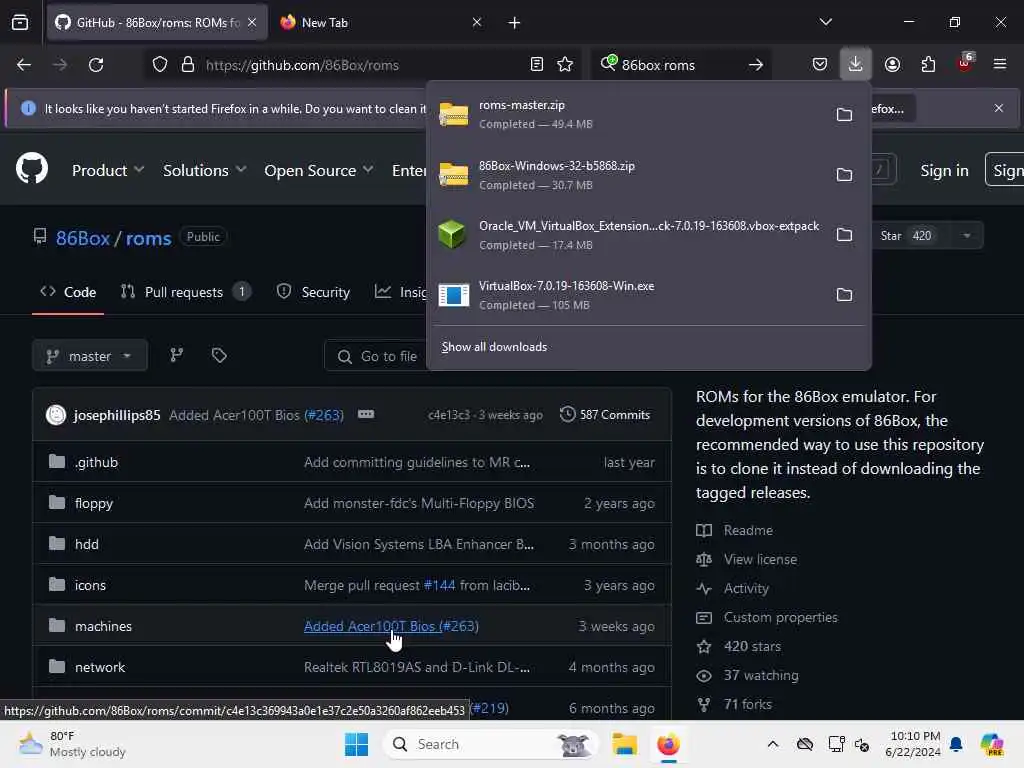
Task: View the 587 Commits history
Action: click(605, 415)
